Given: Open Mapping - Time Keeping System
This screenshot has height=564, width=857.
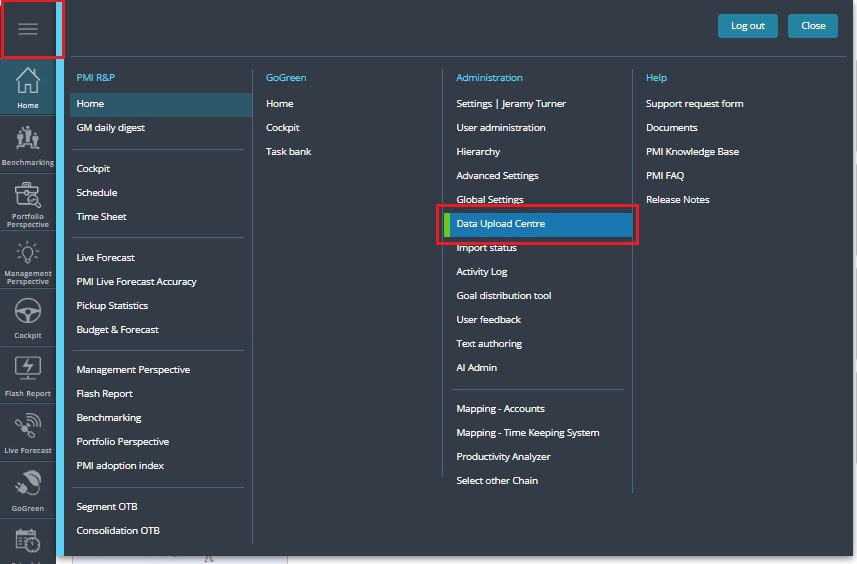Looking at the screenshot, I should tap(527, 433).
